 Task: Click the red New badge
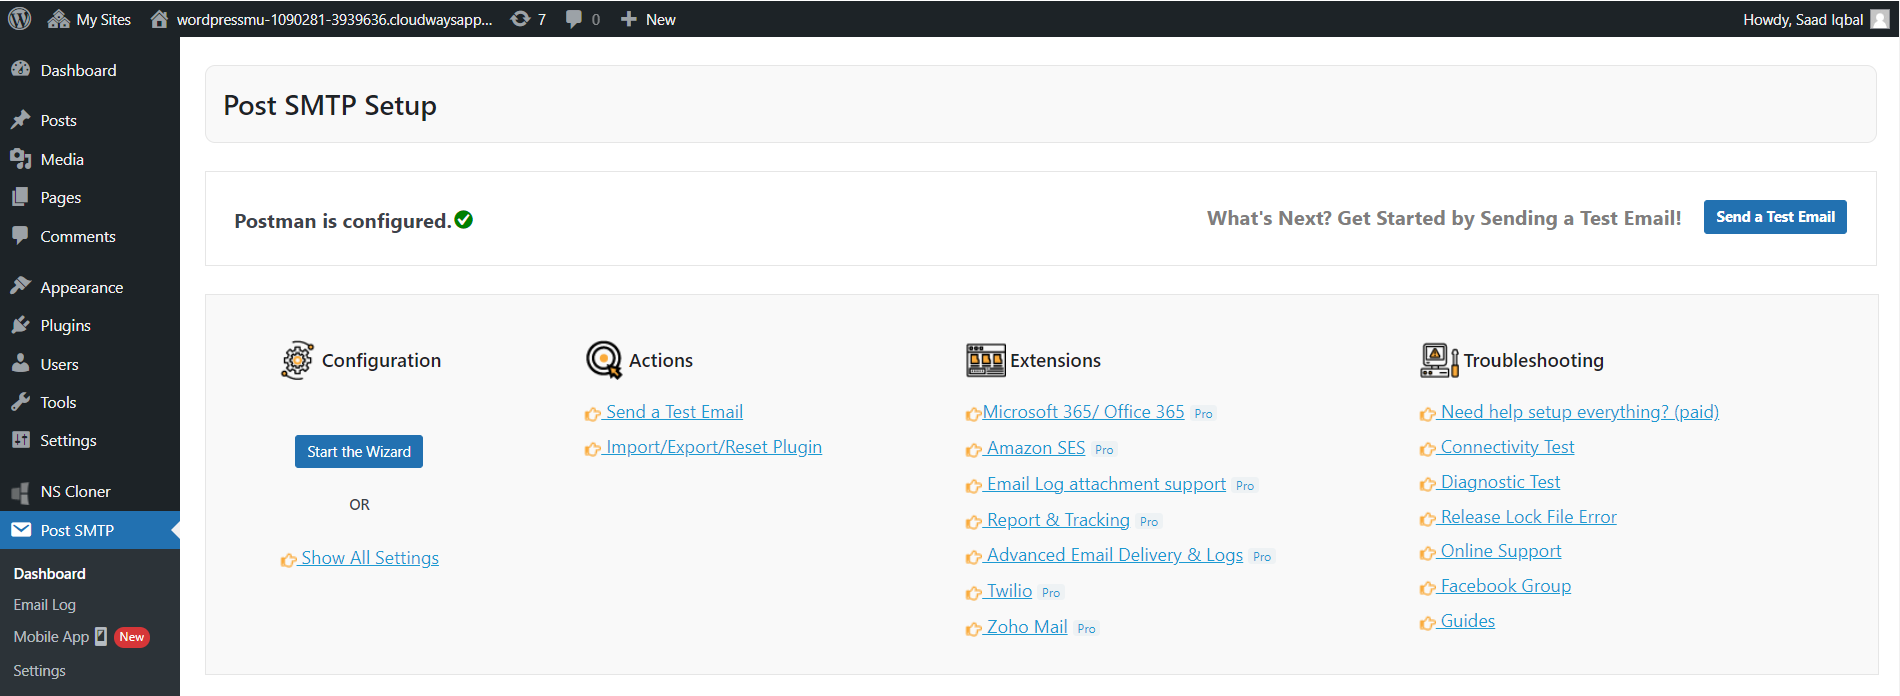coord(132,637)
